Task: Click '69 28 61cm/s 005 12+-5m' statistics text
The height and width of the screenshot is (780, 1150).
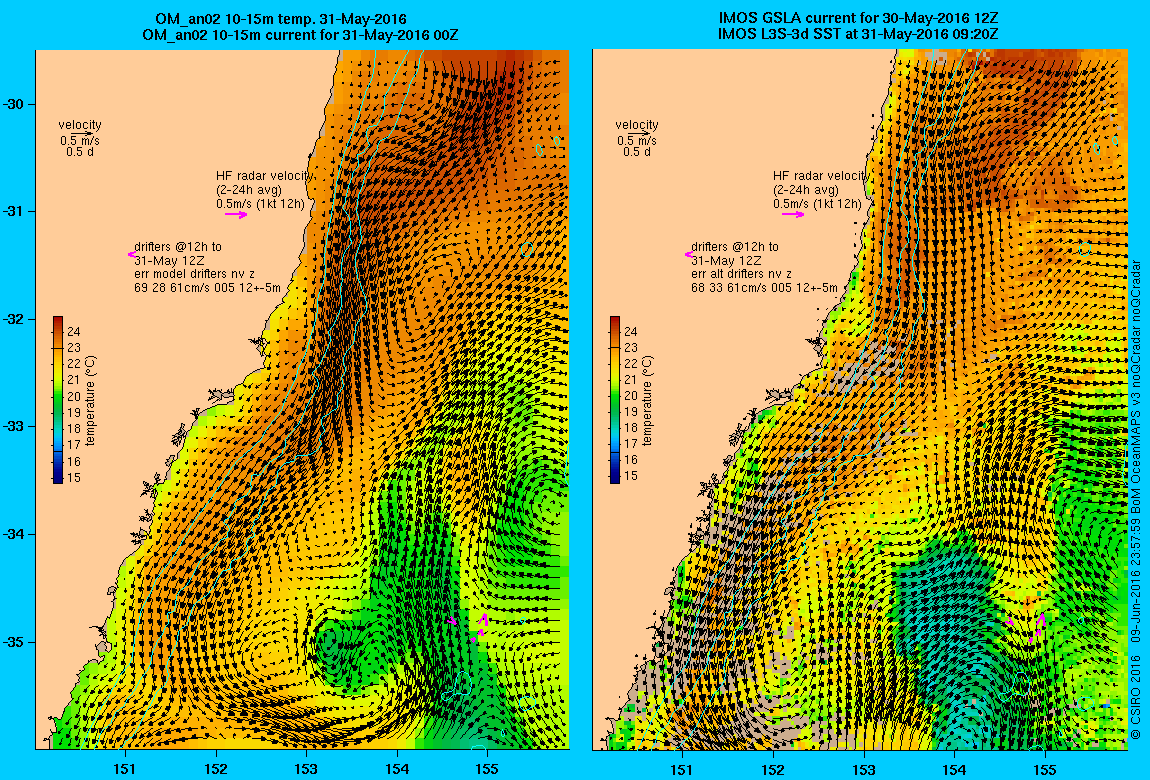Action: 208,288
